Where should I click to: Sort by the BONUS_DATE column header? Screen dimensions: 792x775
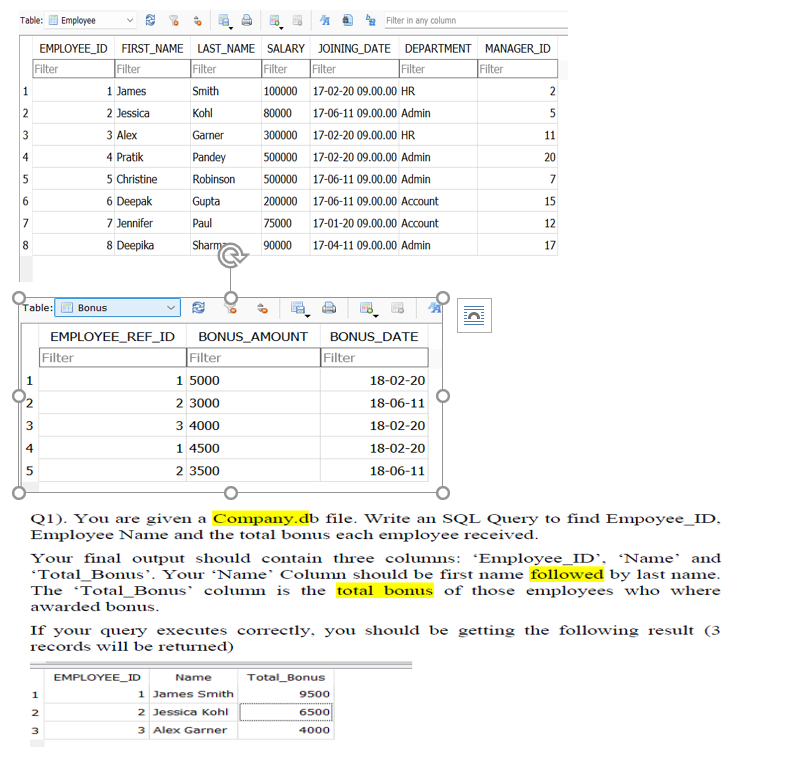pyautogui.click(x=374, y=336)
